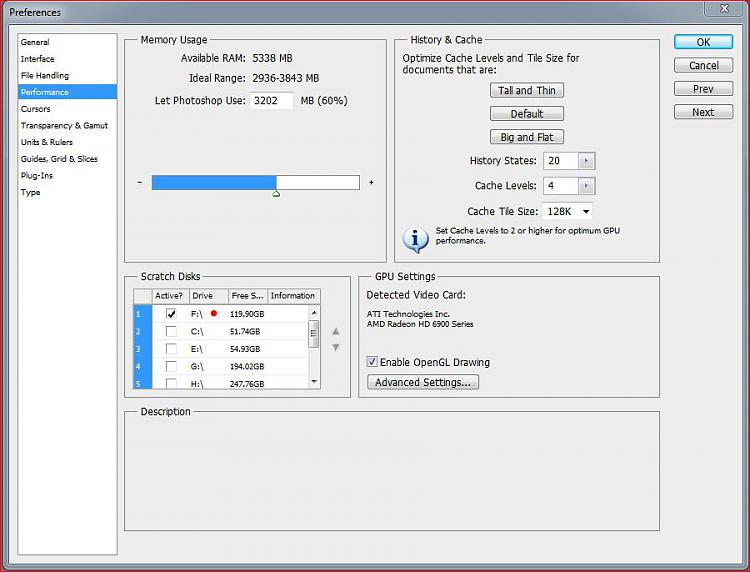Apply the Default cache preset
The height and width of the screenshot is (572, 750).
click(527, 114)
